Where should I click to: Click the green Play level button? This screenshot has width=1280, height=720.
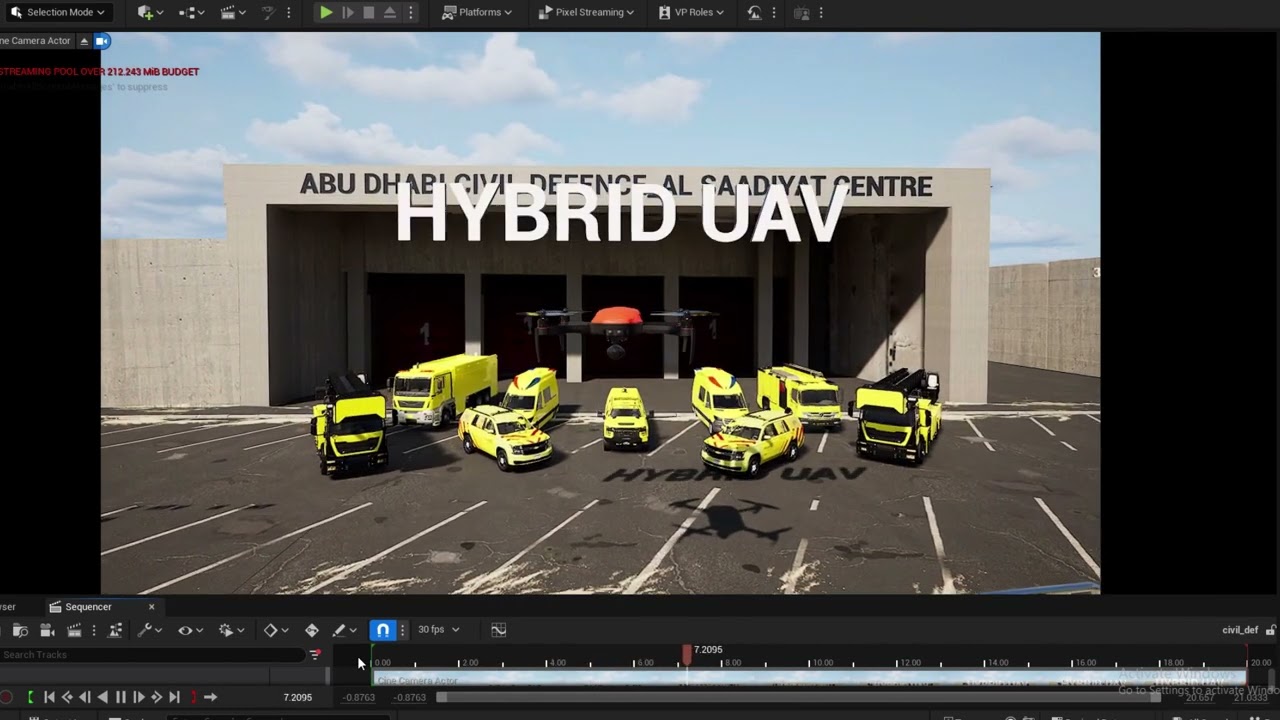(x=326, y=12)
